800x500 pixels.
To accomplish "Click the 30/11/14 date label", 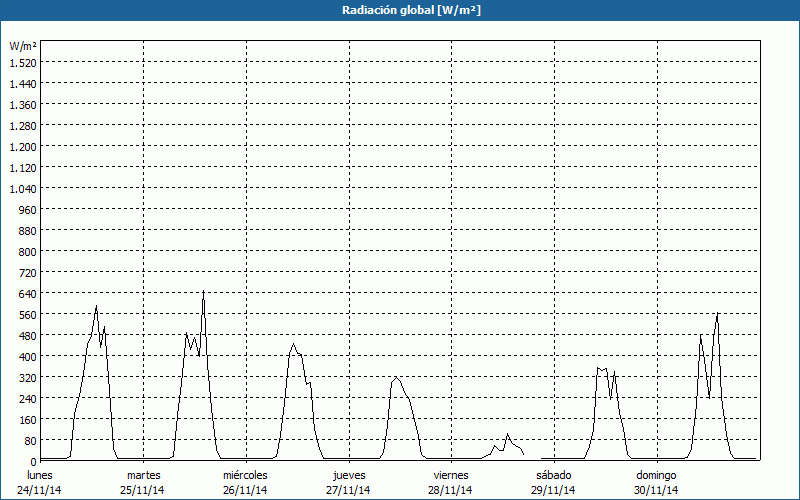I will tap(656, 490).
